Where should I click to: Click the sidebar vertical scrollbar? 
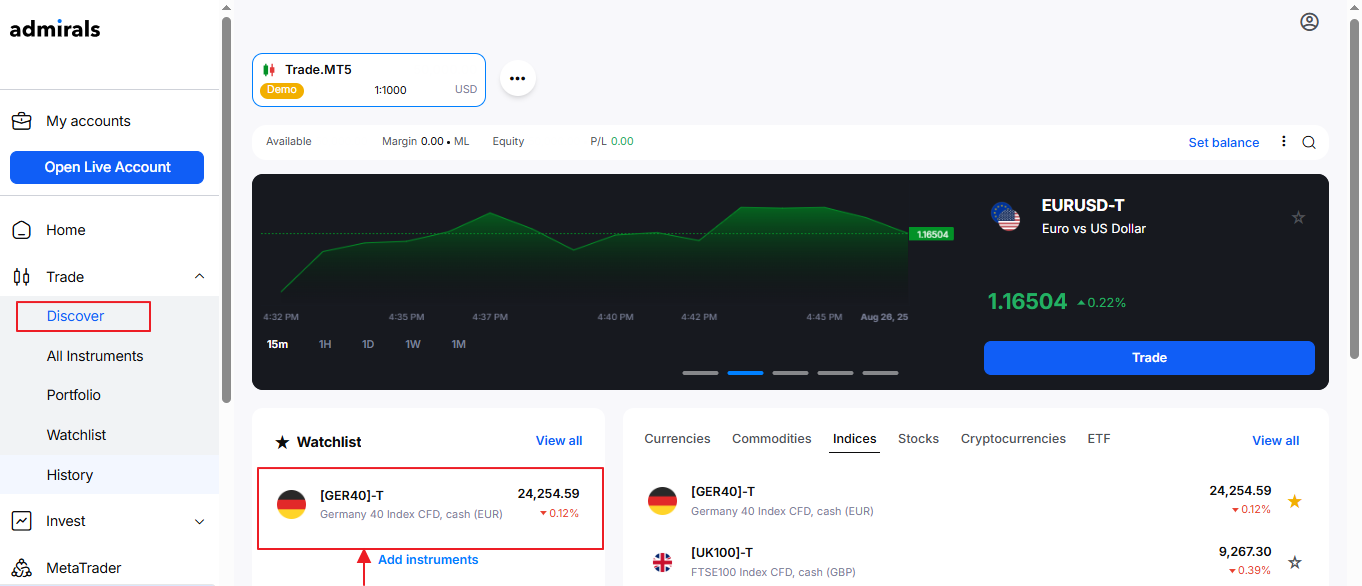click(x=226, y=210)
